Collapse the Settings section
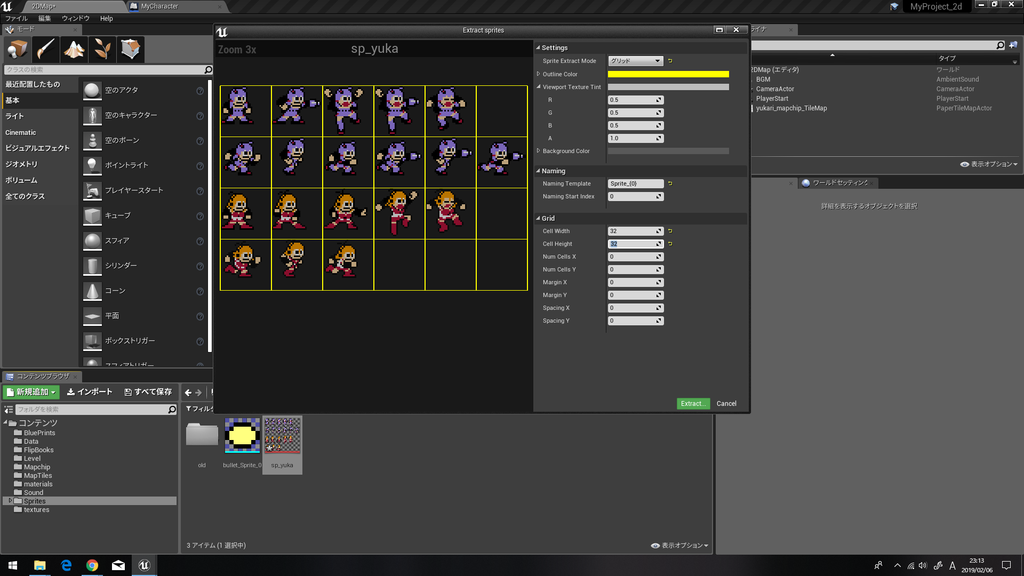 coord(538,48)
